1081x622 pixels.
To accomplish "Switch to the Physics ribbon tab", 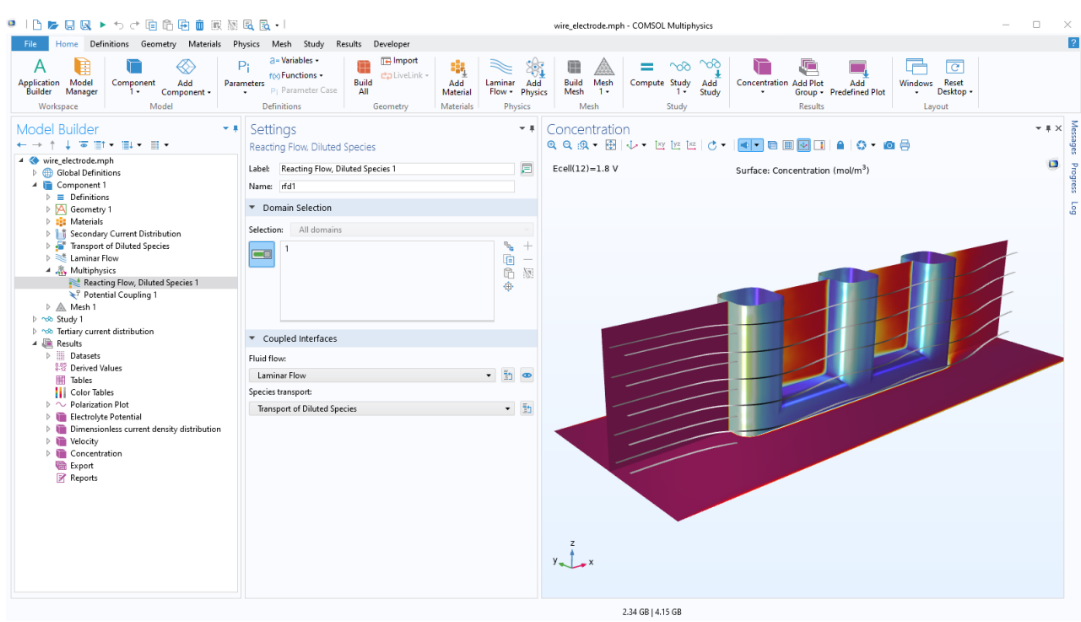I will click(246, 43).
